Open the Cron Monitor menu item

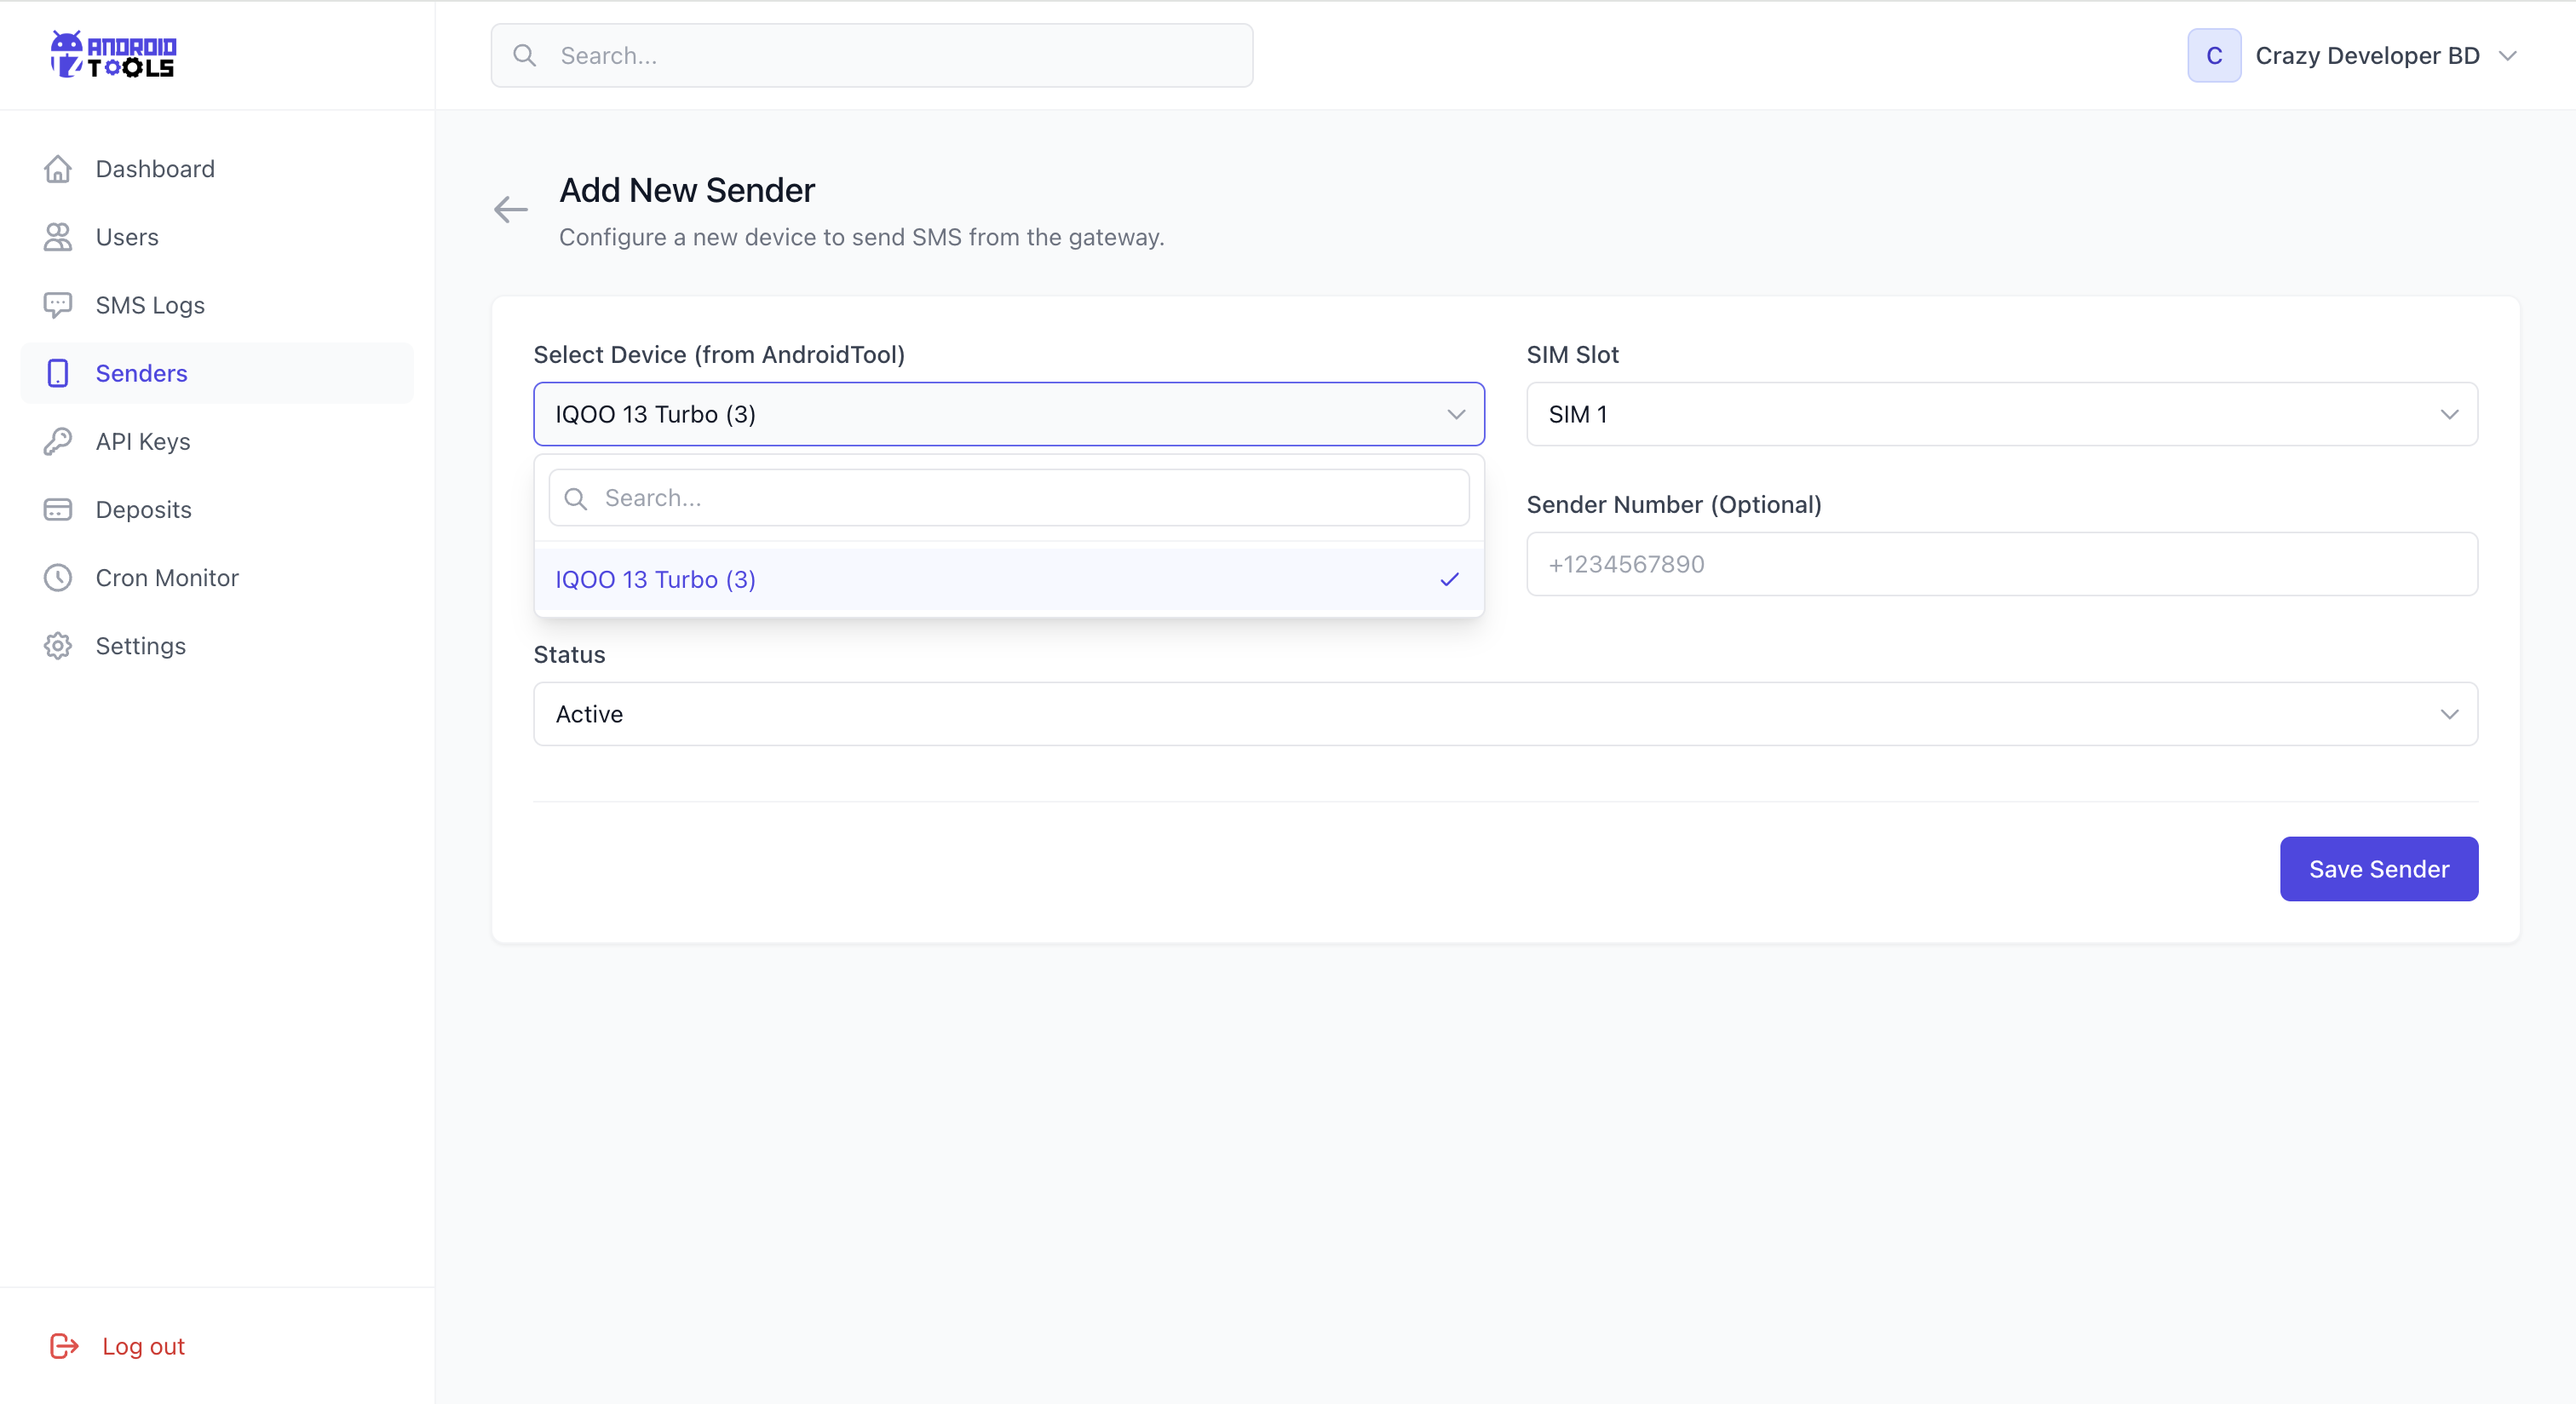[217, 578]
